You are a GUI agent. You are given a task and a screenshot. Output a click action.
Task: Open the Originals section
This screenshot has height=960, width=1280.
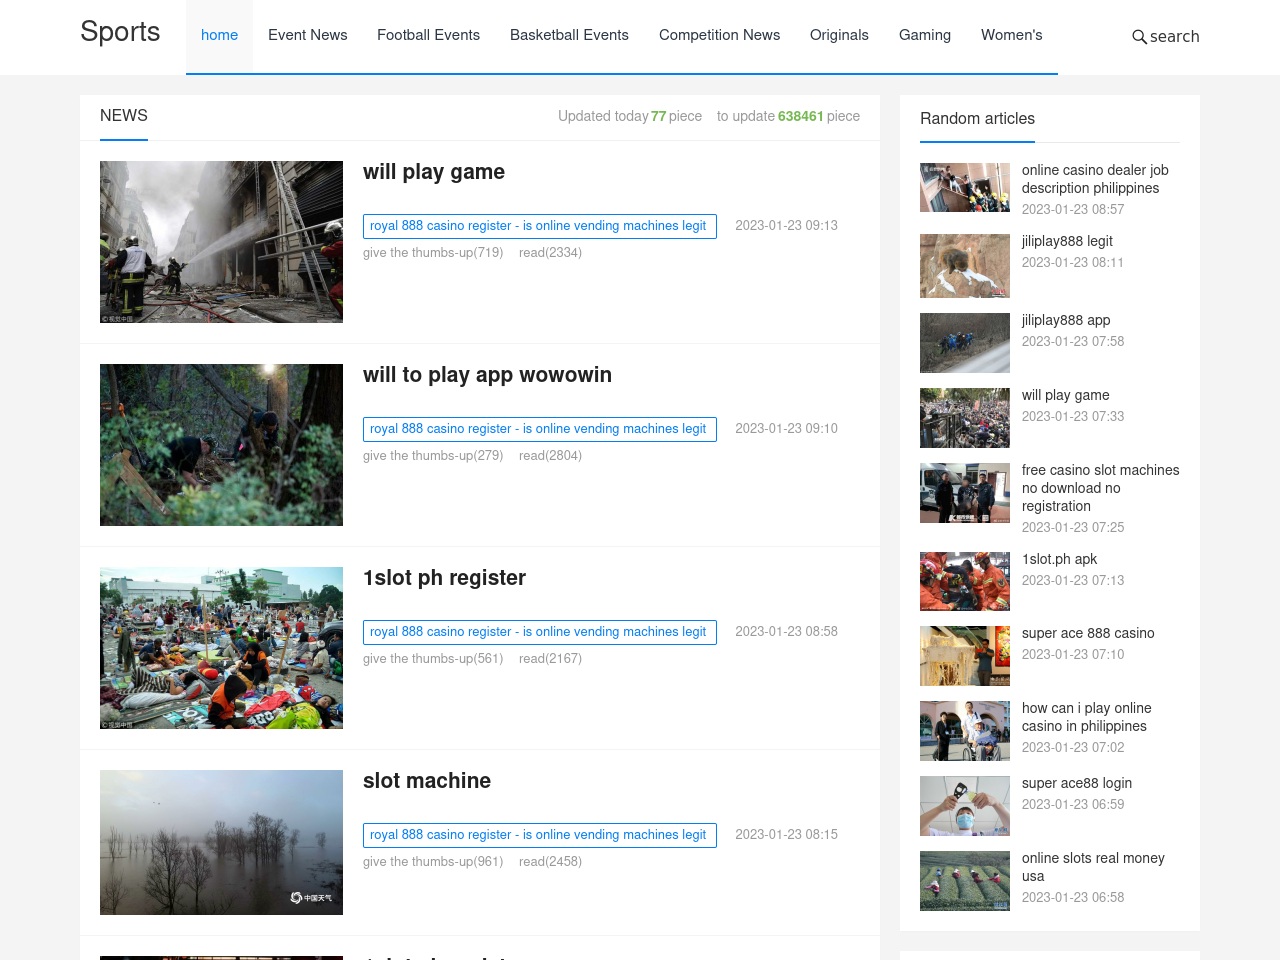coord(839,35)
